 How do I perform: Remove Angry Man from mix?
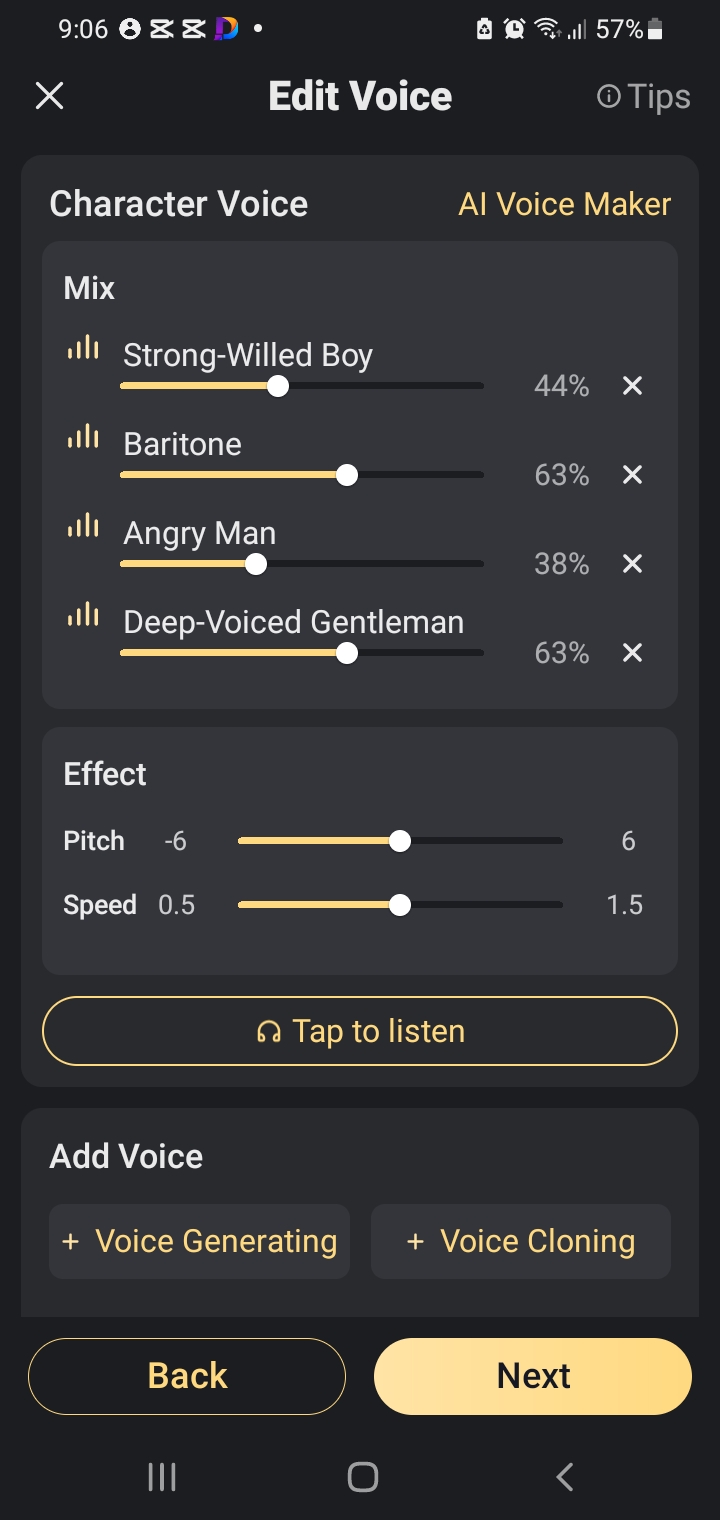pyautogui.click(x=632, y=564)
